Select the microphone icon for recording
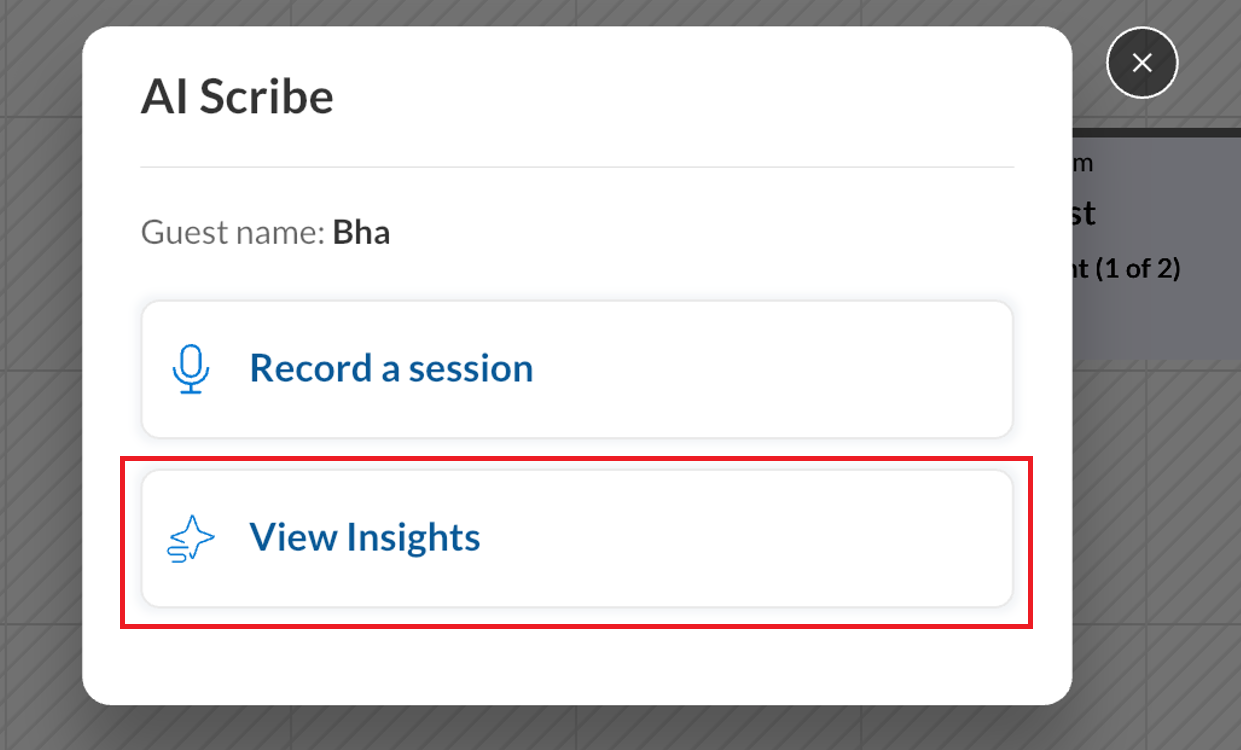Screen dimensions: 1241x750 pos(190,368)
